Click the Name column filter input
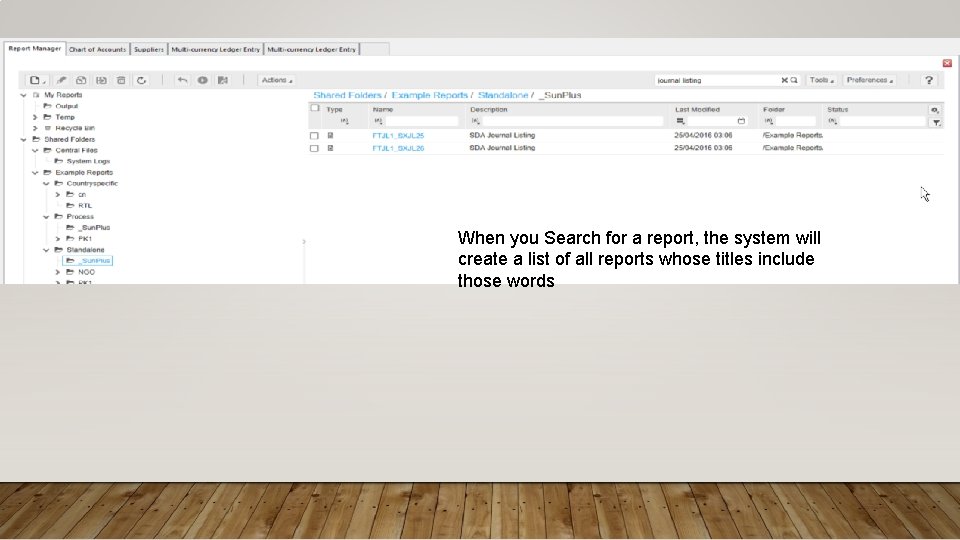The height and width of the screenshot is (540, 960). click(x=421, y=121)
